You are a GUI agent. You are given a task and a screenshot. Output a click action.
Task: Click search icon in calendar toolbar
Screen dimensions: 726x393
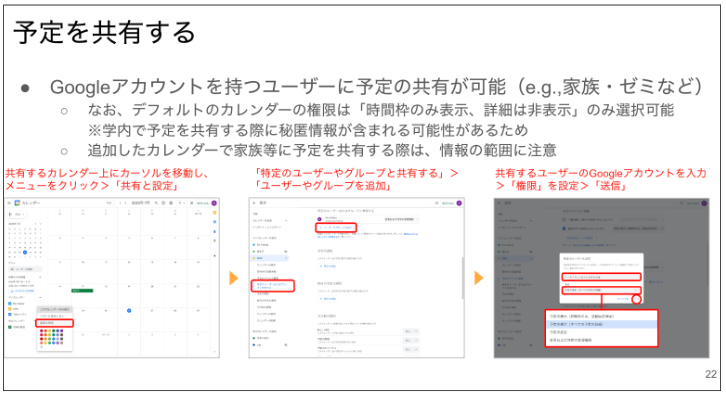(156, 203)
